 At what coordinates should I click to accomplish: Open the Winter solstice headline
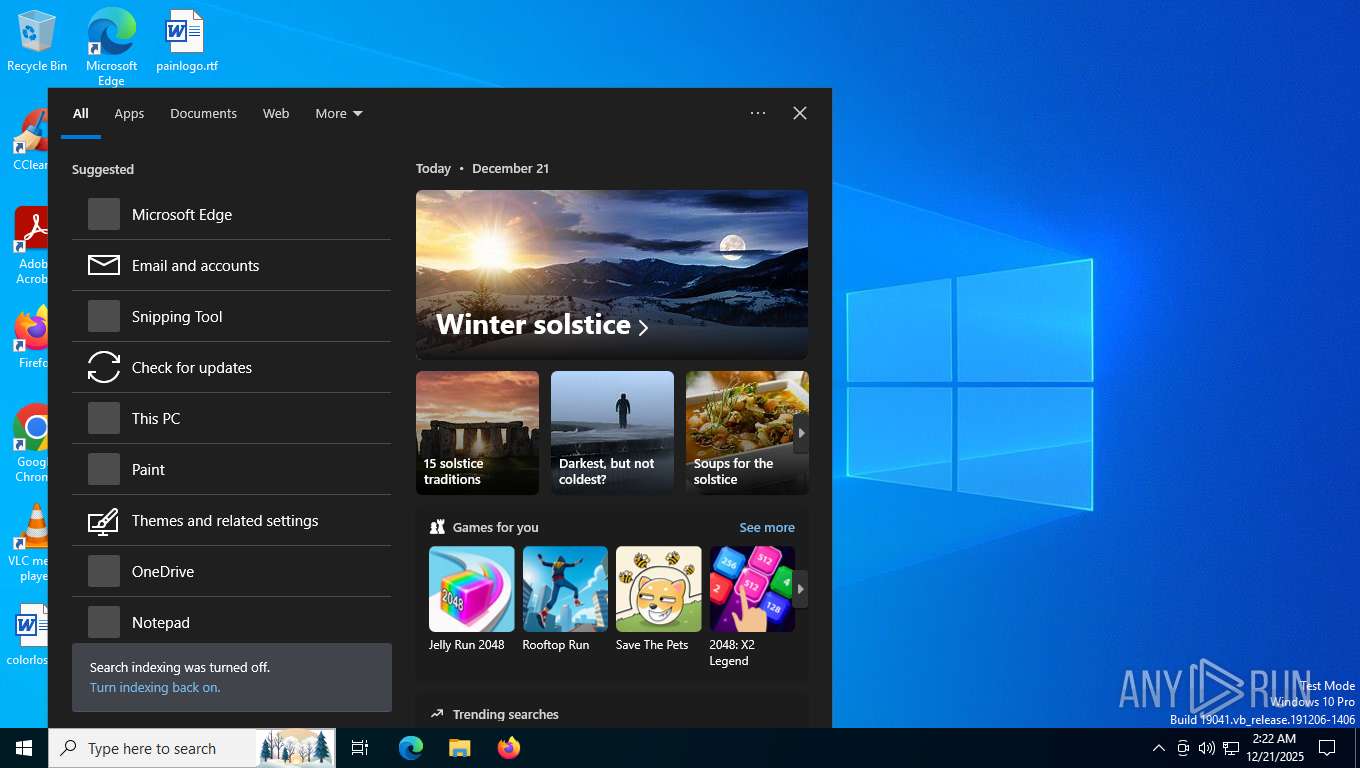(542, 325)
